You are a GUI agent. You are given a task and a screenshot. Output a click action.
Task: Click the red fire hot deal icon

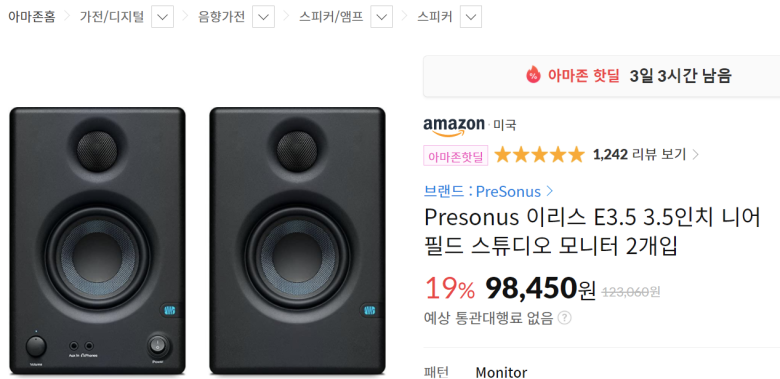(533, 75)
